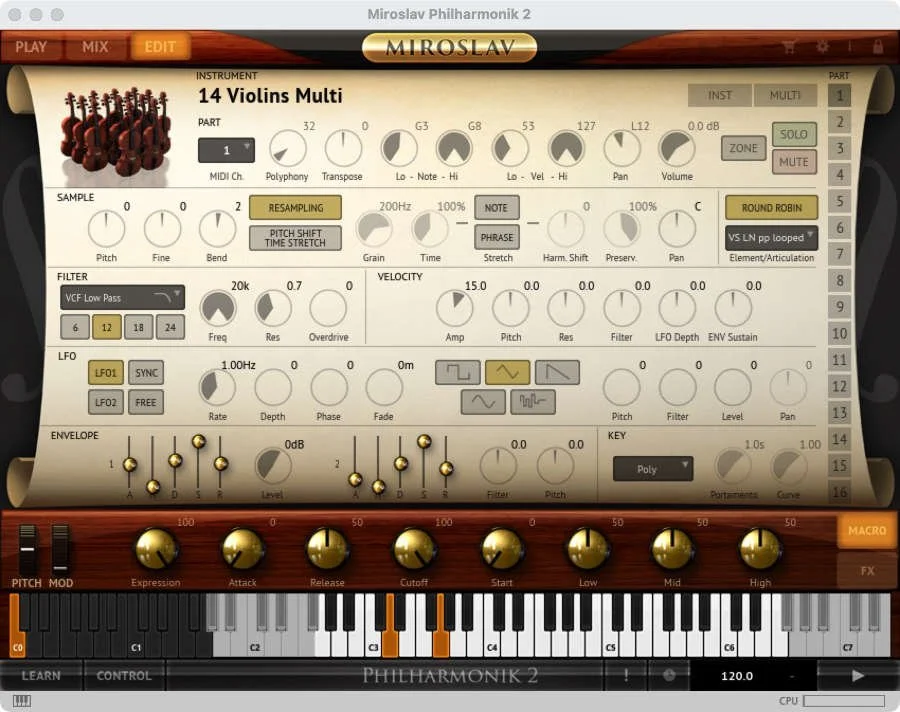The height and width of the screenshot is (712, 900).
Task: Click the Grain knob
Action: [374, 229]
